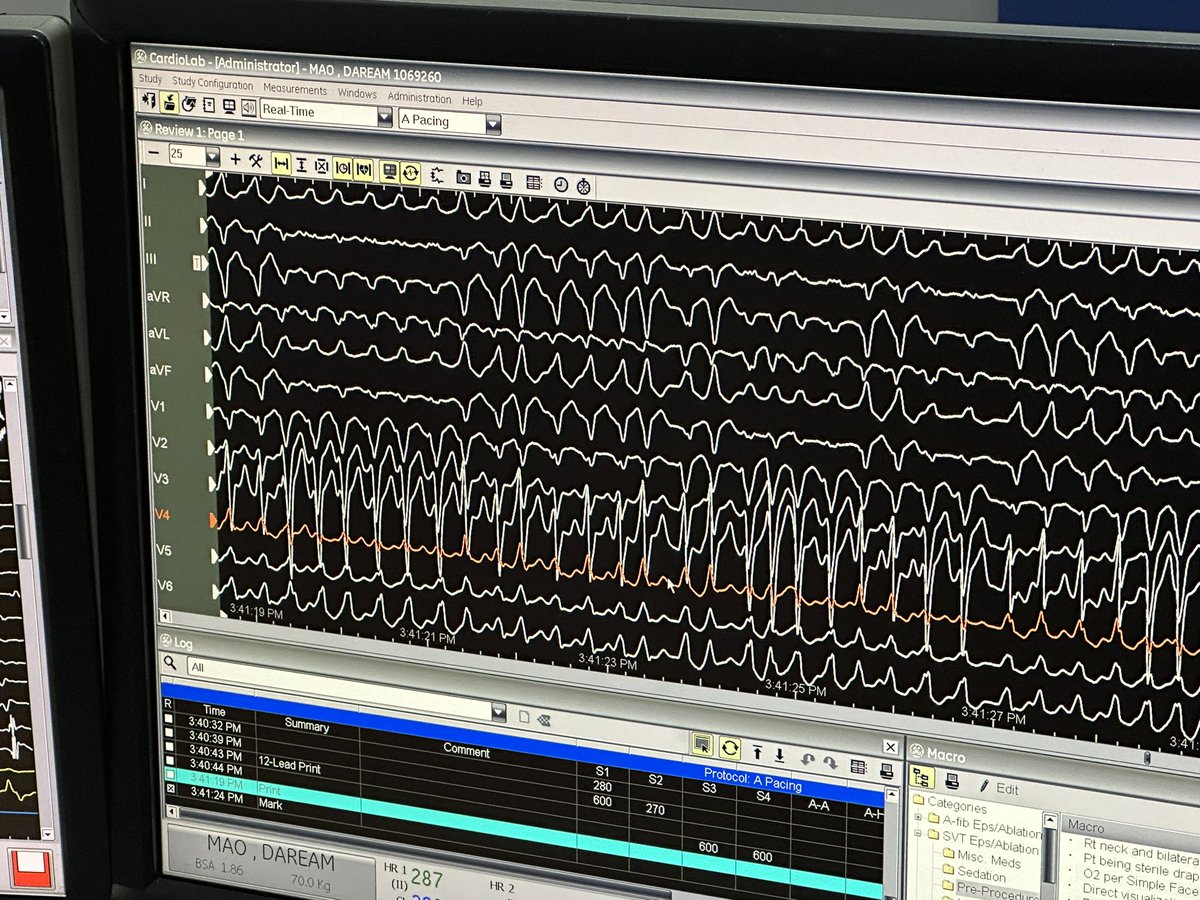
Task: Increase sweep speed with the plus button
Action: click(x=235, y=159)
